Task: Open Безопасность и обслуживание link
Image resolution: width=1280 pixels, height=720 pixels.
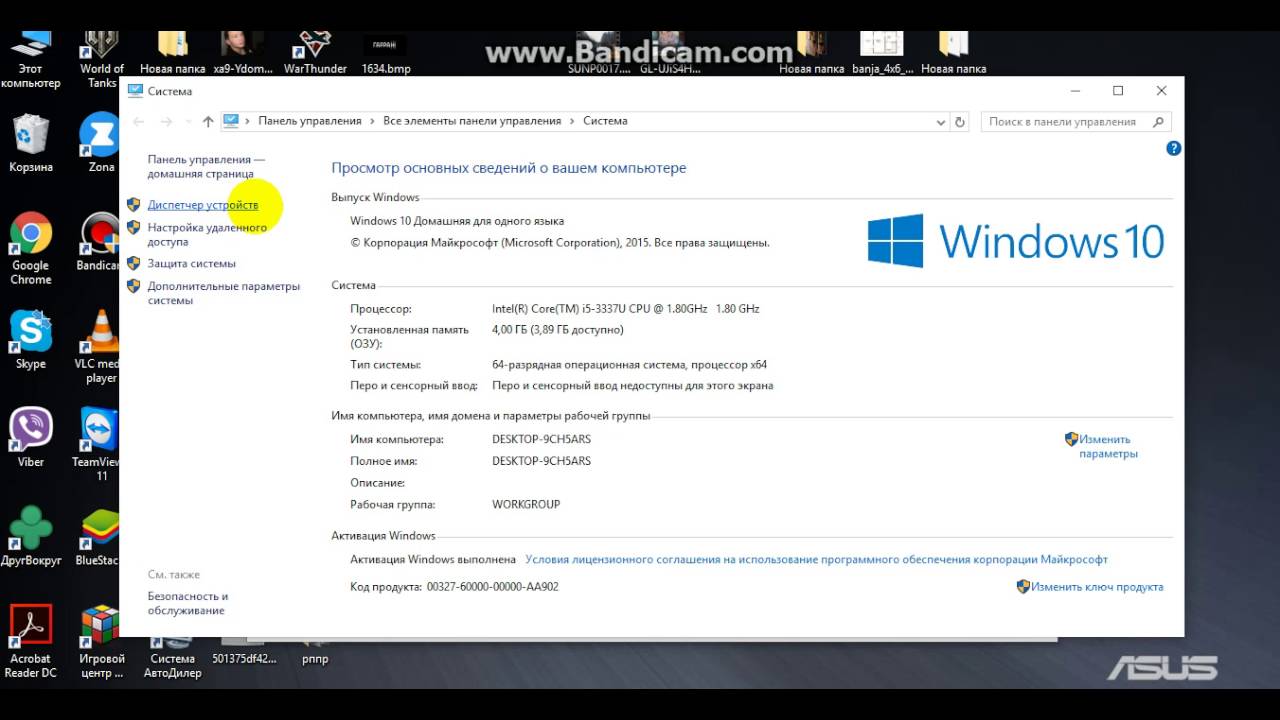Action: coord(187,603)
